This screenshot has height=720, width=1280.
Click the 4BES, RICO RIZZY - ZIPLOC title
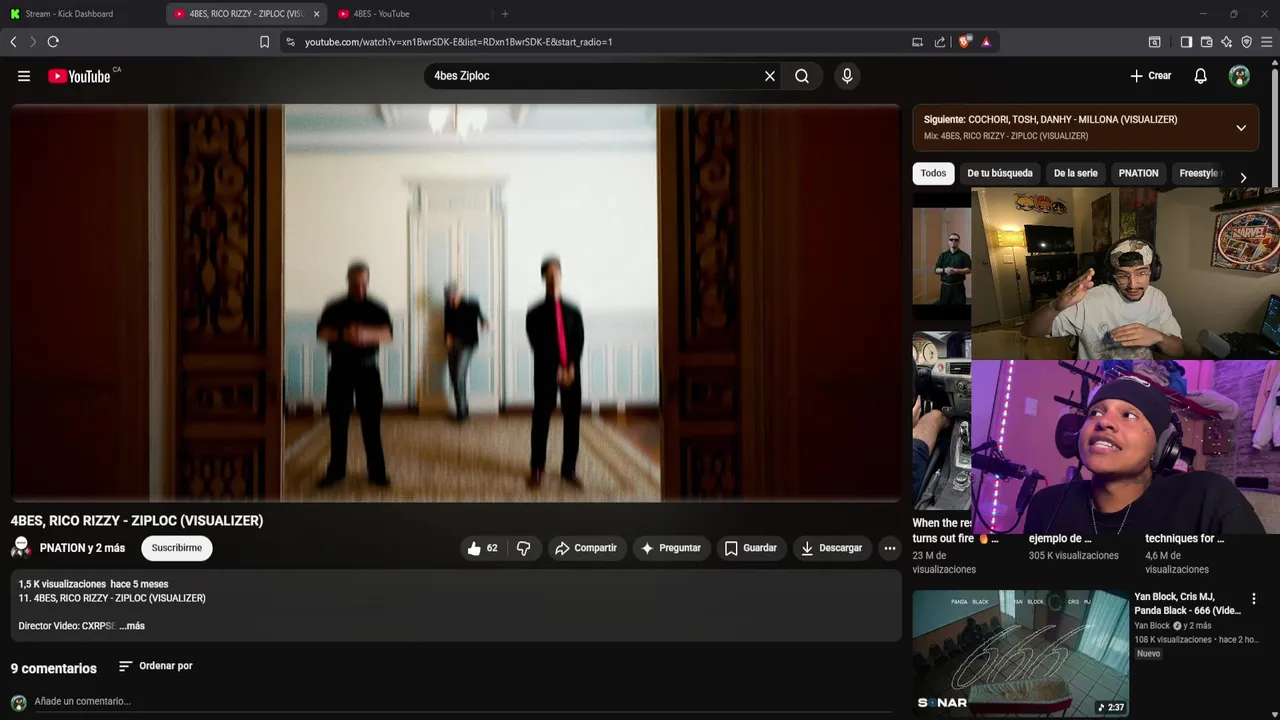pyautogui.click(x=137, y=521)
